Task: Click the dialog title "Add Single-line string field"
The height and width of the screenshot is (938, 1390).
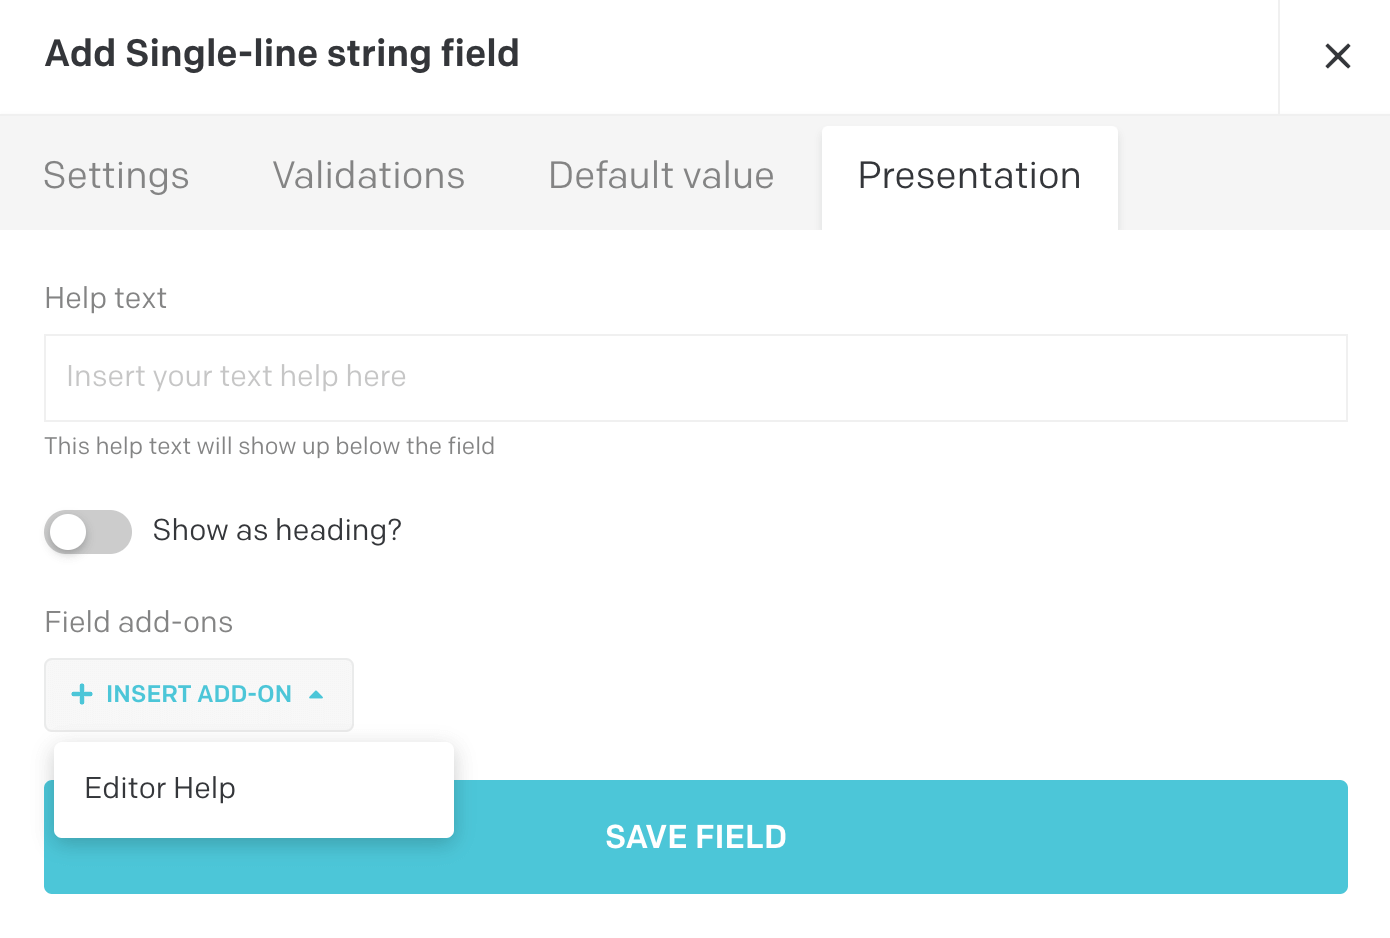Action: 282,54
